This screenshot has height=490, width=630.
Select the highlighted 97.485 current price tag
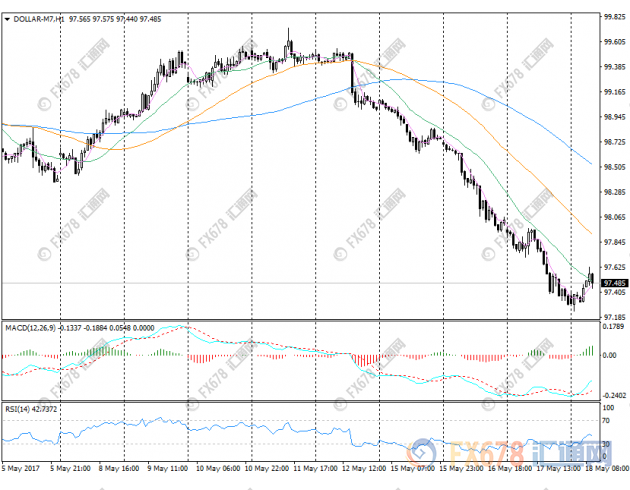[614, 283]
